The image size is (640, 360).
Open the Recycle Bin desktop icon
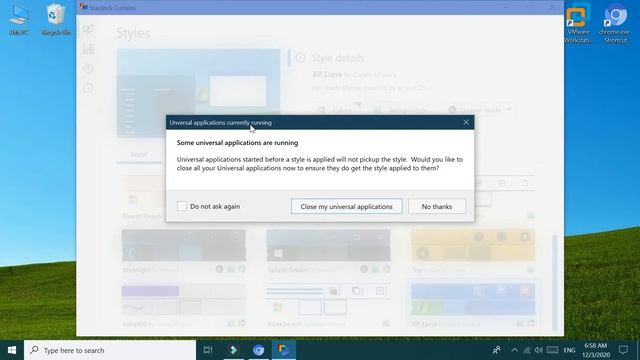[x=56, y=20]
